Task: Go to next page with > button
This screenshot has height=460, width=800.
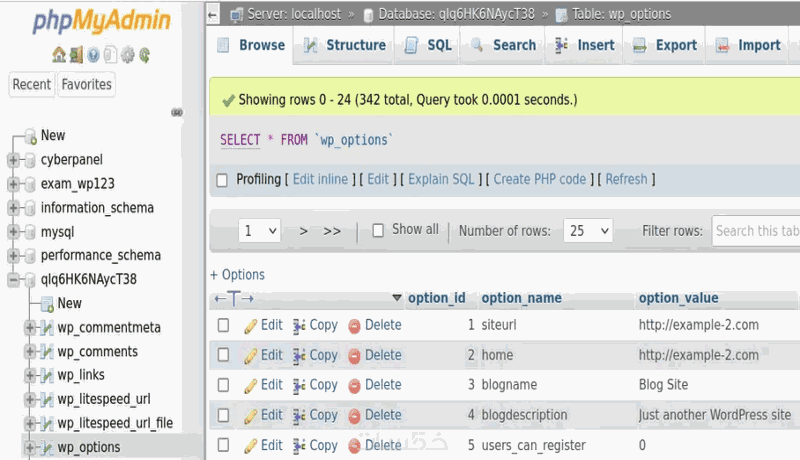Action: (x=304, y=232)
